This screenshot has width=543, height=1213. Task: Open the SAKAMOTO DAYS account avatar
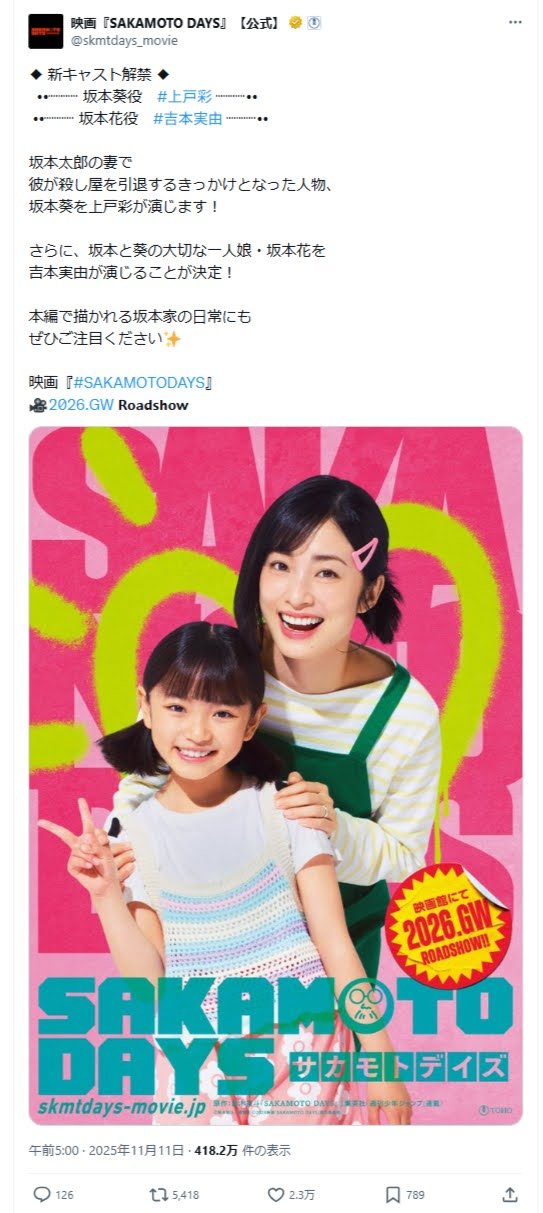click(x=45, y=31)
